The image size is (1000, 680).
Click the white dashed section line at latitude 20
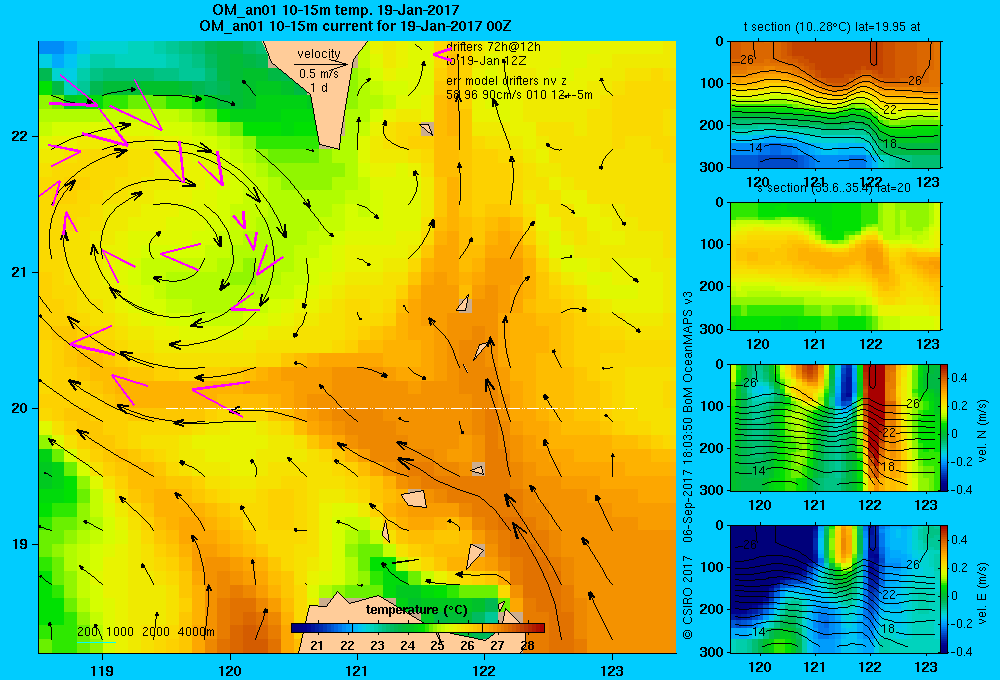401,408
